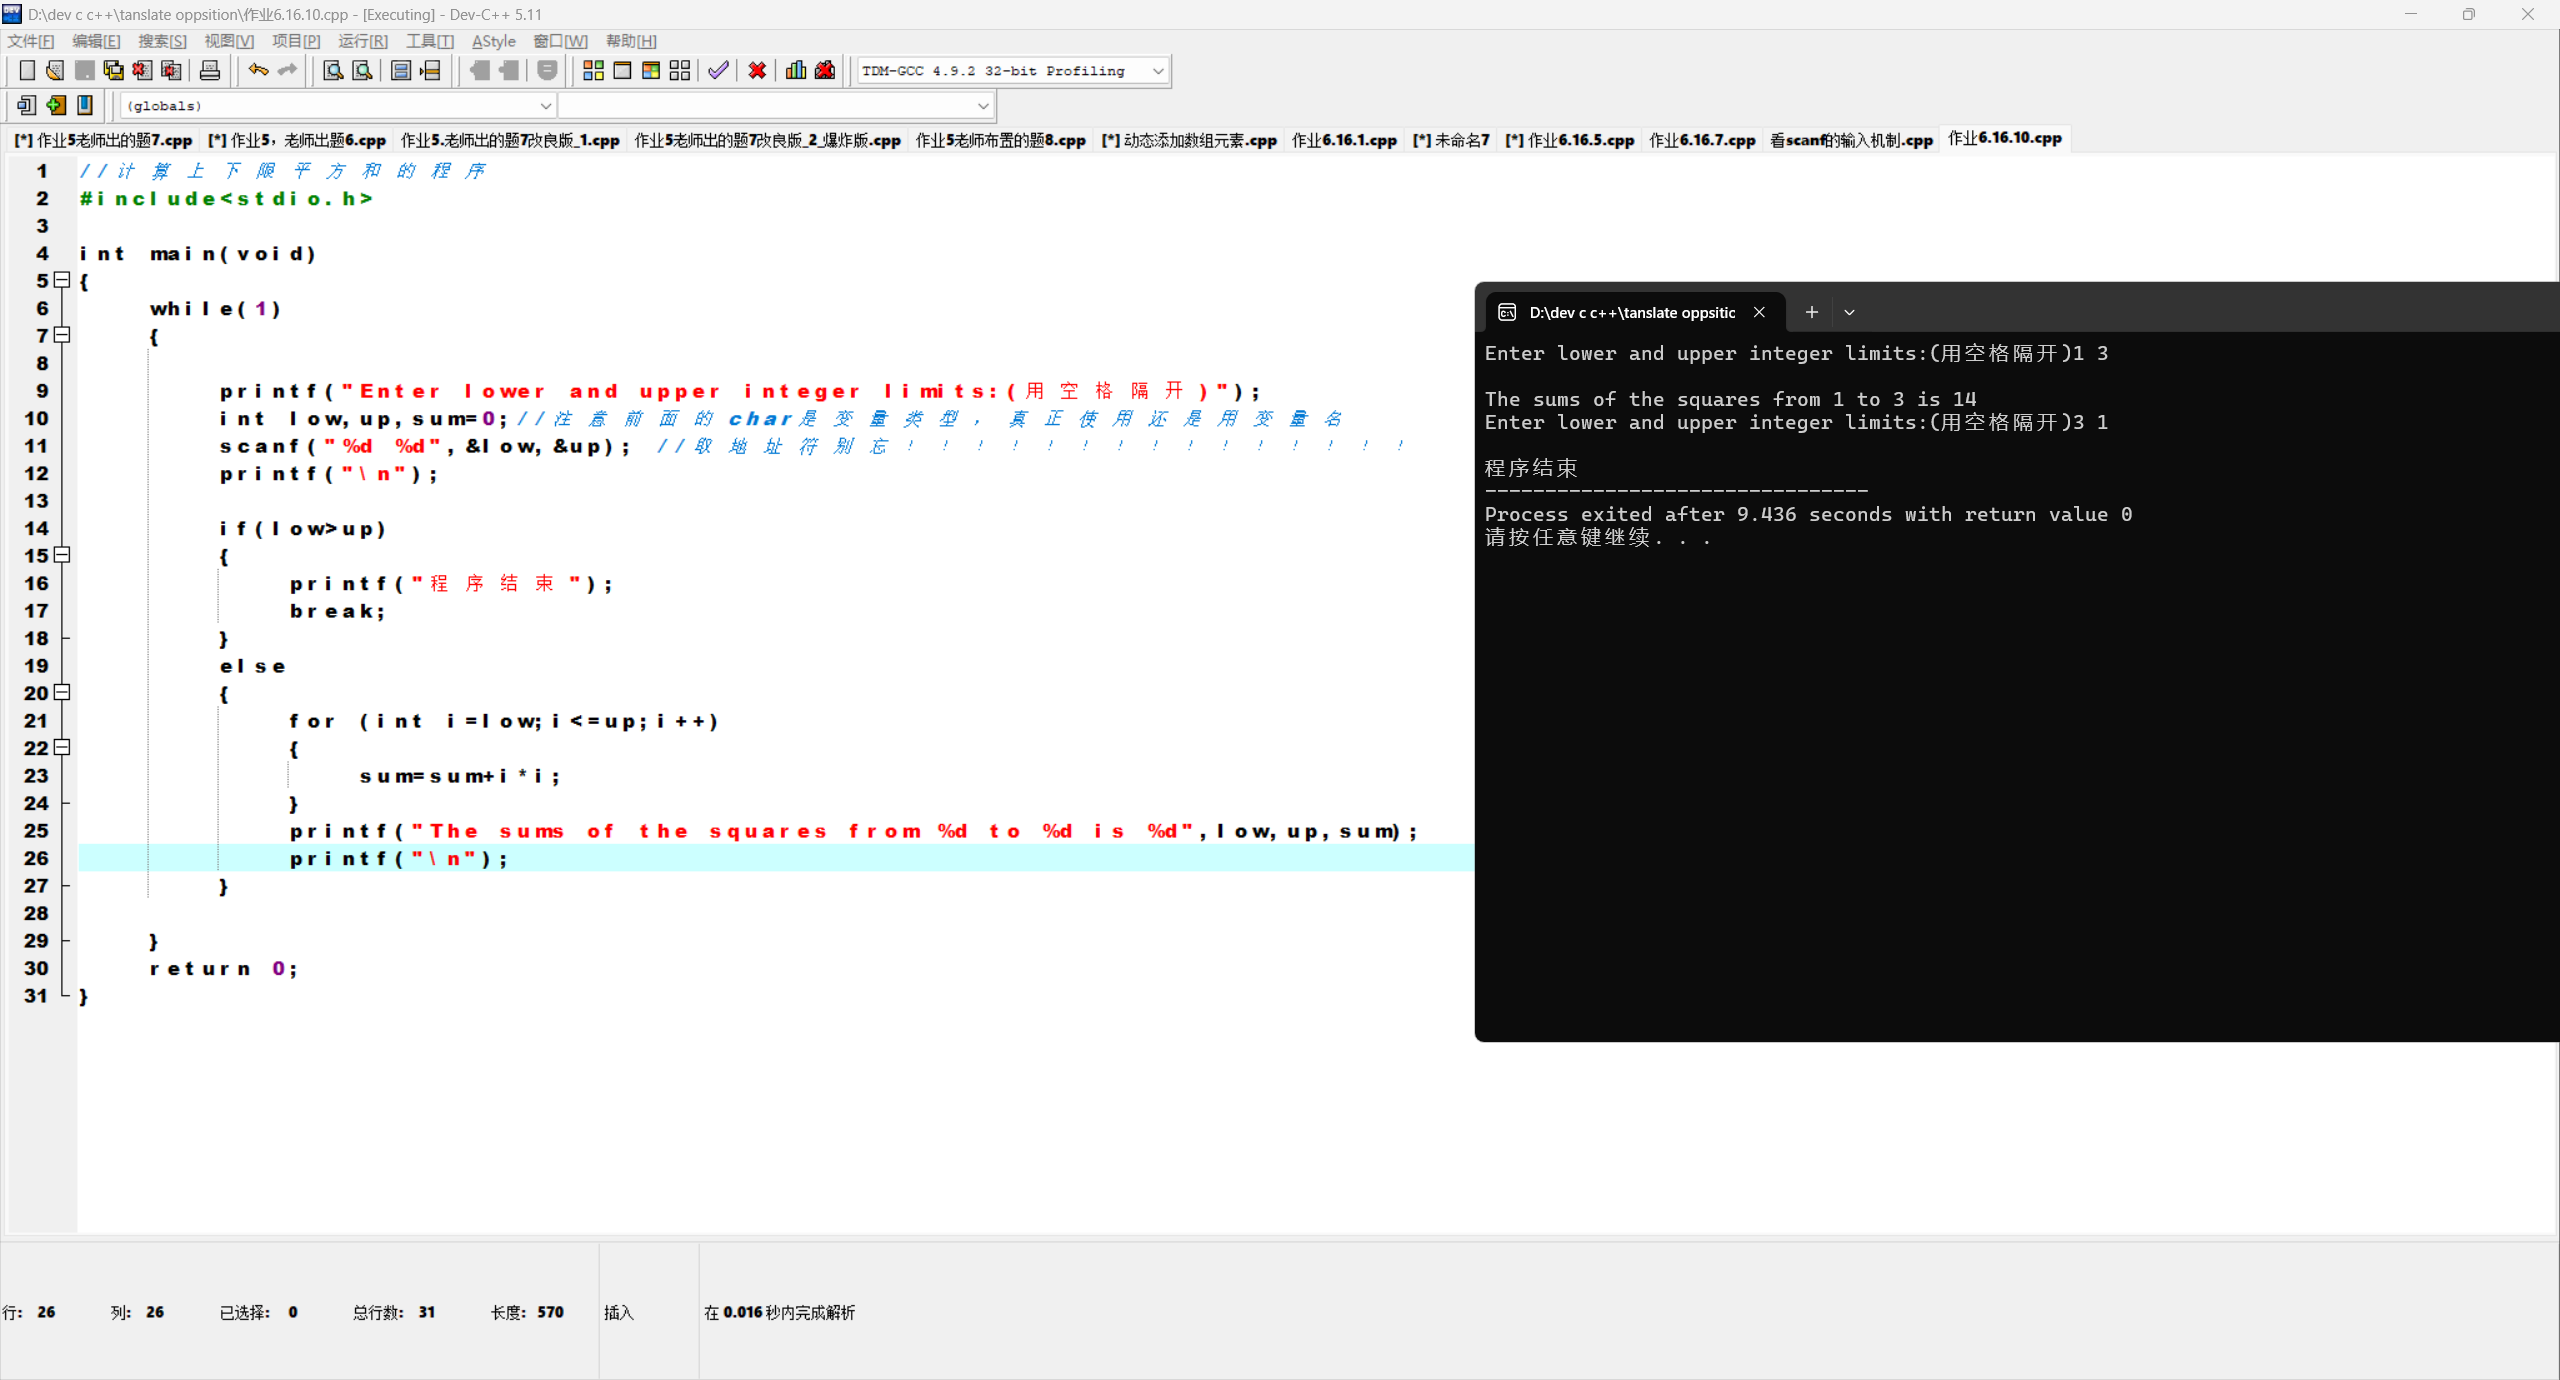2560x1380 pixels.
Task: Click code line 23 sum=sum+i*i
Action: pyautogui.click(x=460, y=776)
